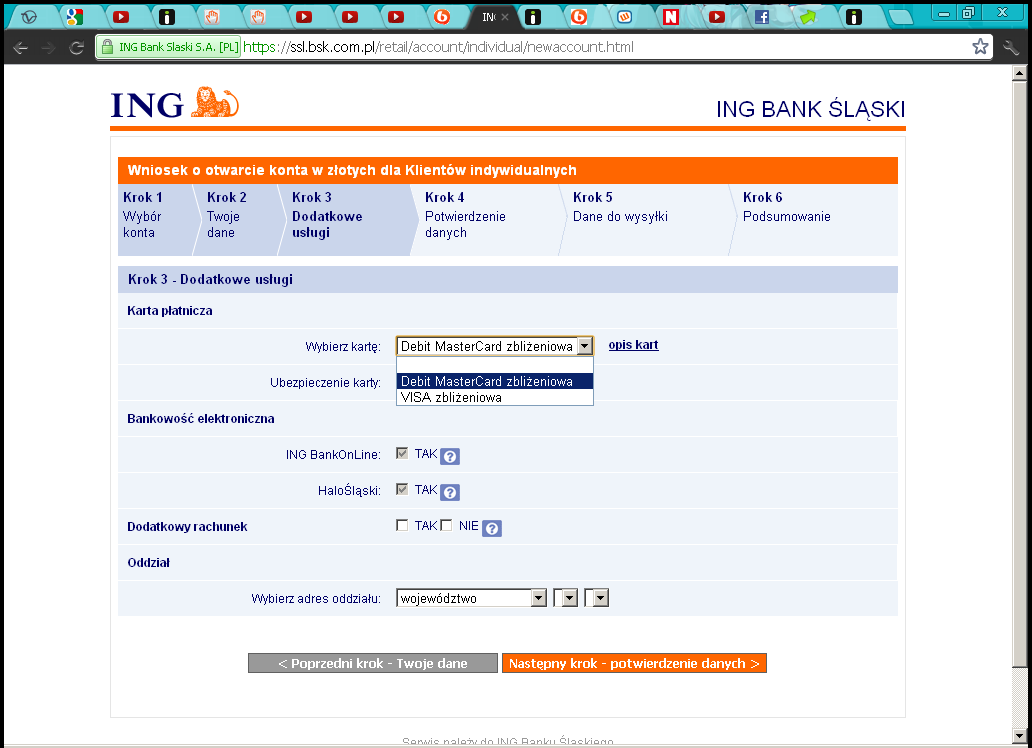Screen dimensions: 1032x748
Task: Switch to the orange W browser tab
Action: click(x=624, y=17)
